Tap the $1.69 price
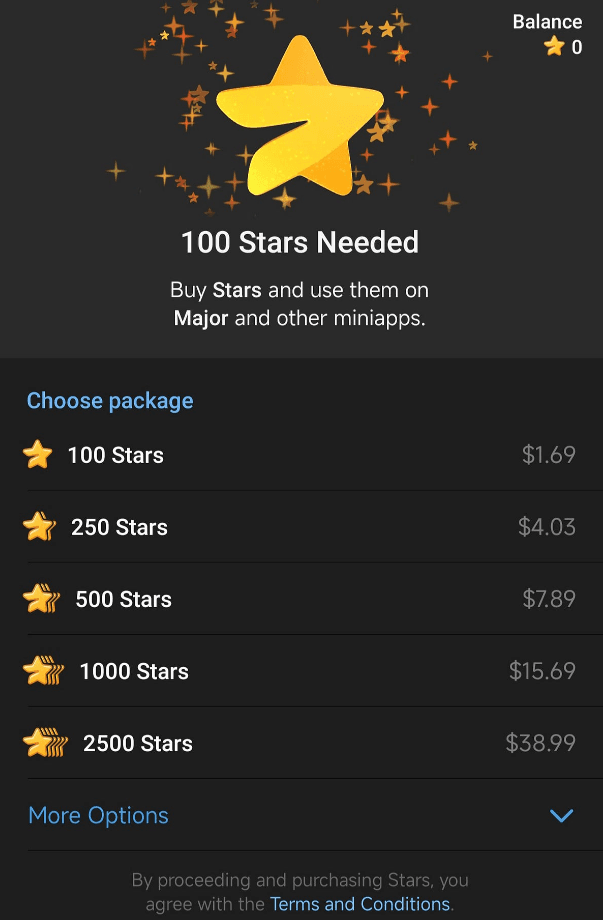The height and width of the screenshot is (920, 603). pos(548,455)
